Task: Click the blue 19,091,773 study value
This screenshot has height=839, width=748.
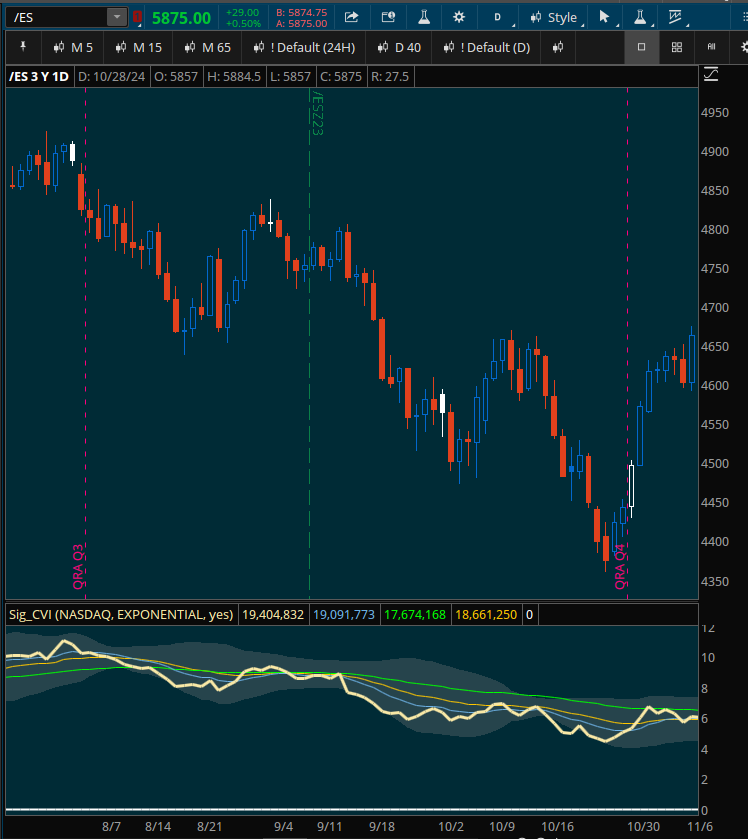Action: [344, 614]
